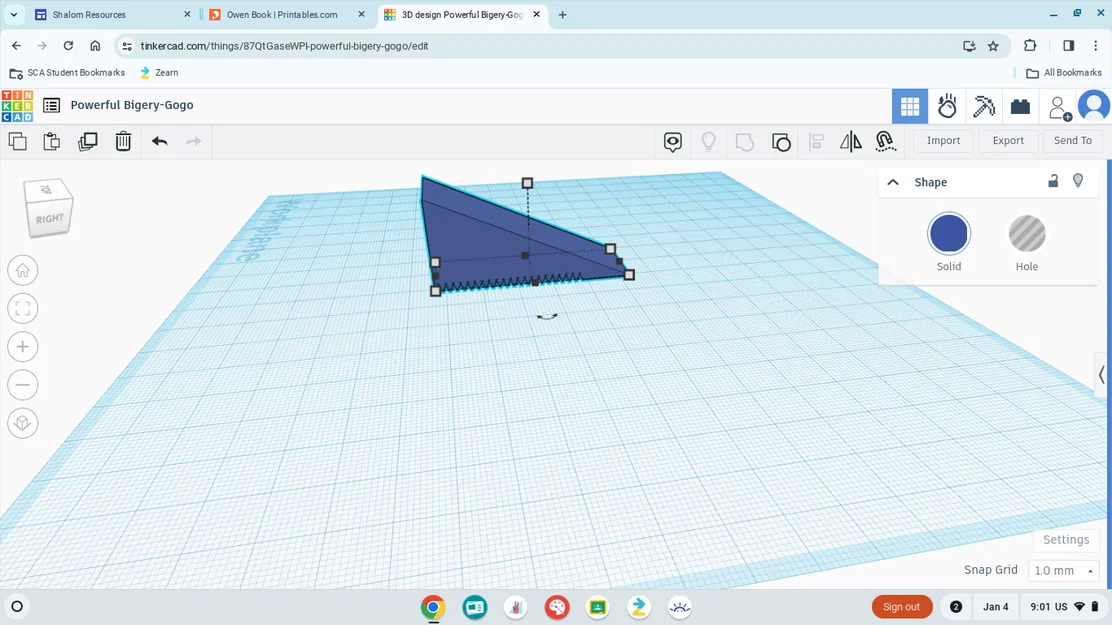Screen dimensions: 1112x625
Task: Click the Duplicate and repeat tool
Action: pyautogui.click(x=87, y=141)
